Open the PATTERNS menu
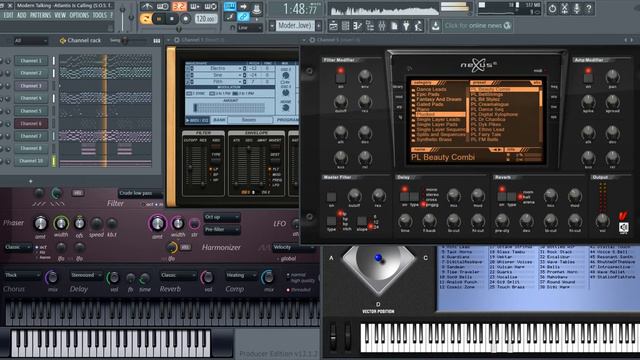 pyautogui.click(x=40, y=16)
